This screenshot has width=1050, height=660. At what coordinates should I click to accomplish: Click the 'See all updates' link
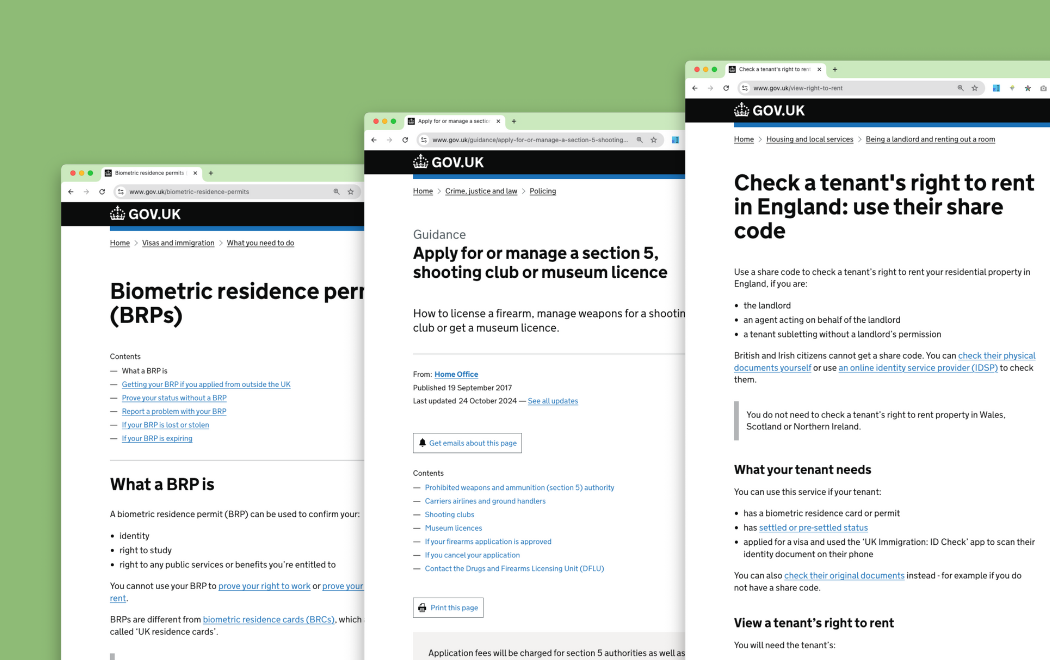[552, 401]
